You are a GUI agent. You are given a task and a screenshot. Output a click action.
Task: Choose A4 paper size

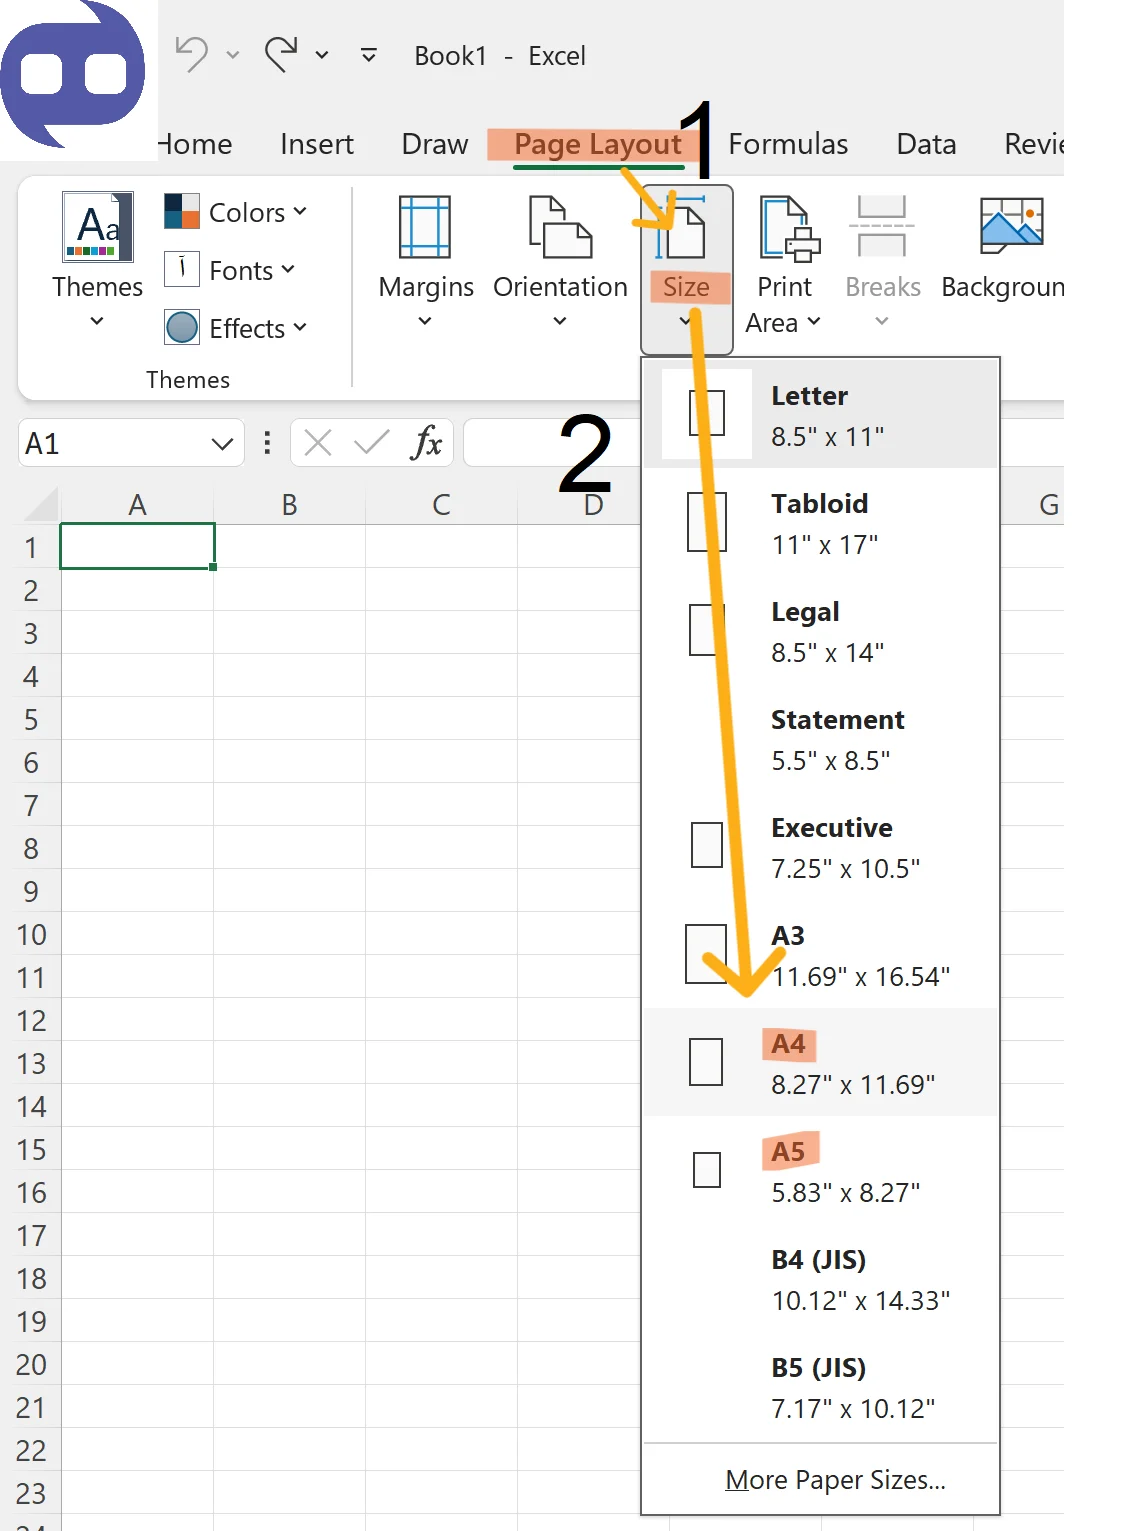click(821, 1062)
